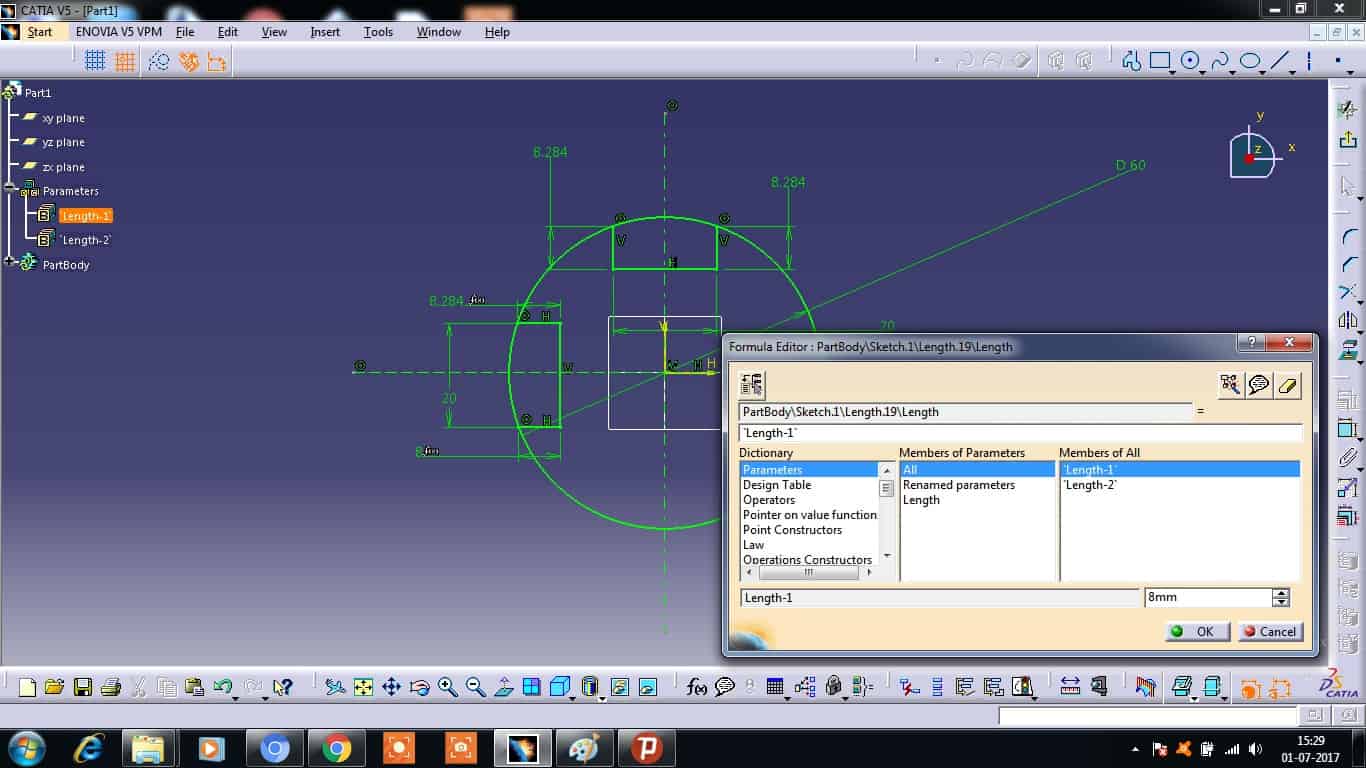Click Exit Workbench icon in right toolbar
Image resolution: width=1366 pixels, height=768 pixels.
coord(1348,140)
